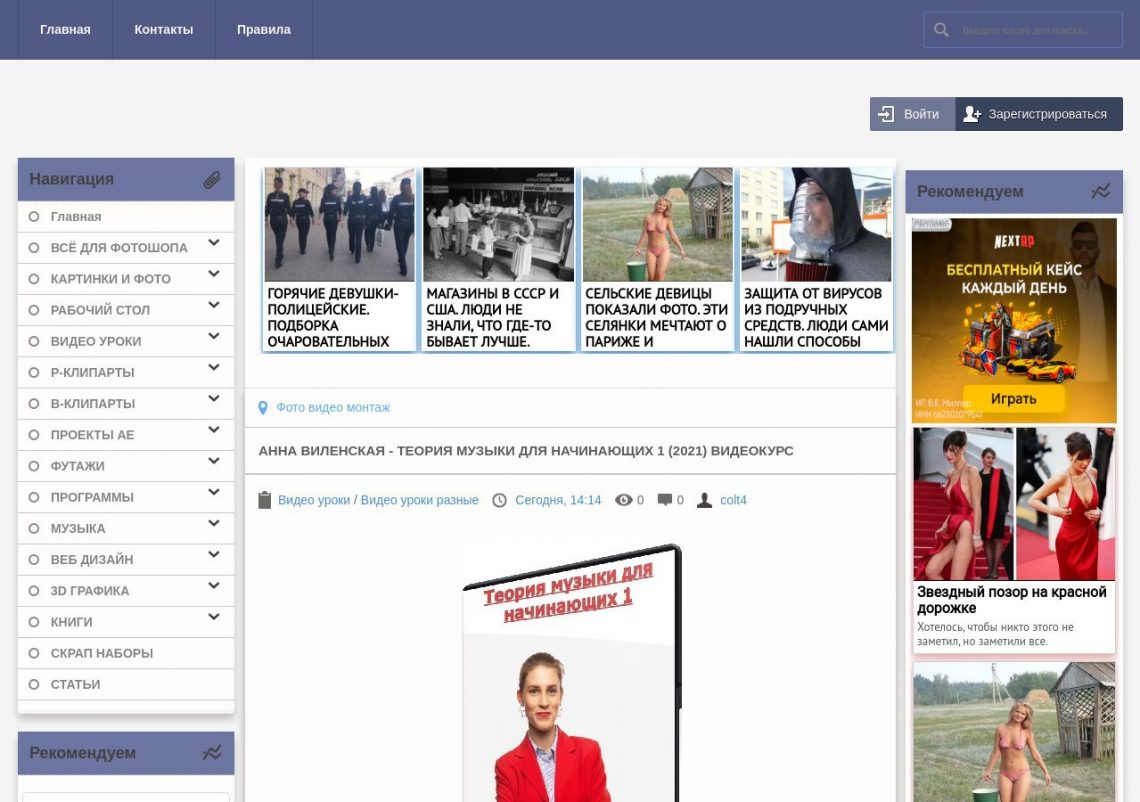Click the Войти login button
The width and height of the screenshot is (1140, 802).
tap(911, 114)
